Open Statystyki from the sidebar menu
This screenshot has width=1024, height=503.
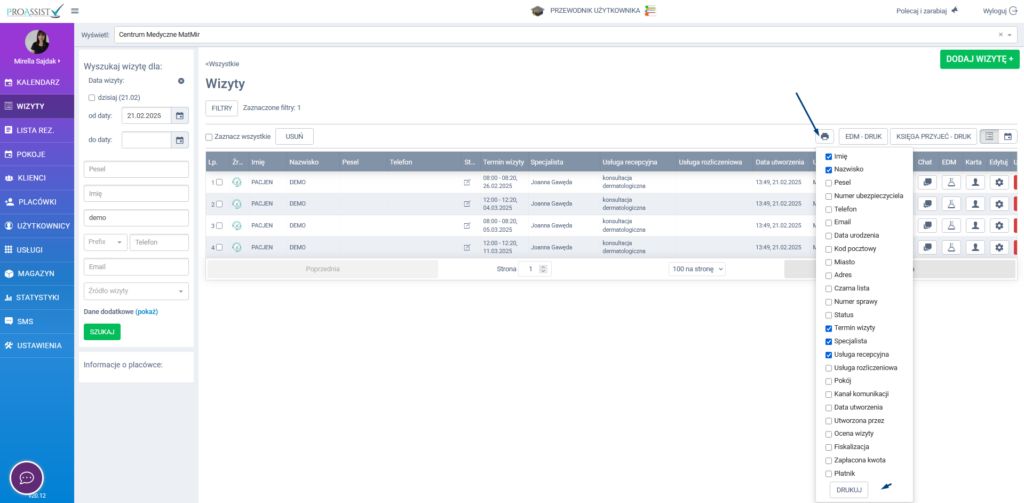36,297
